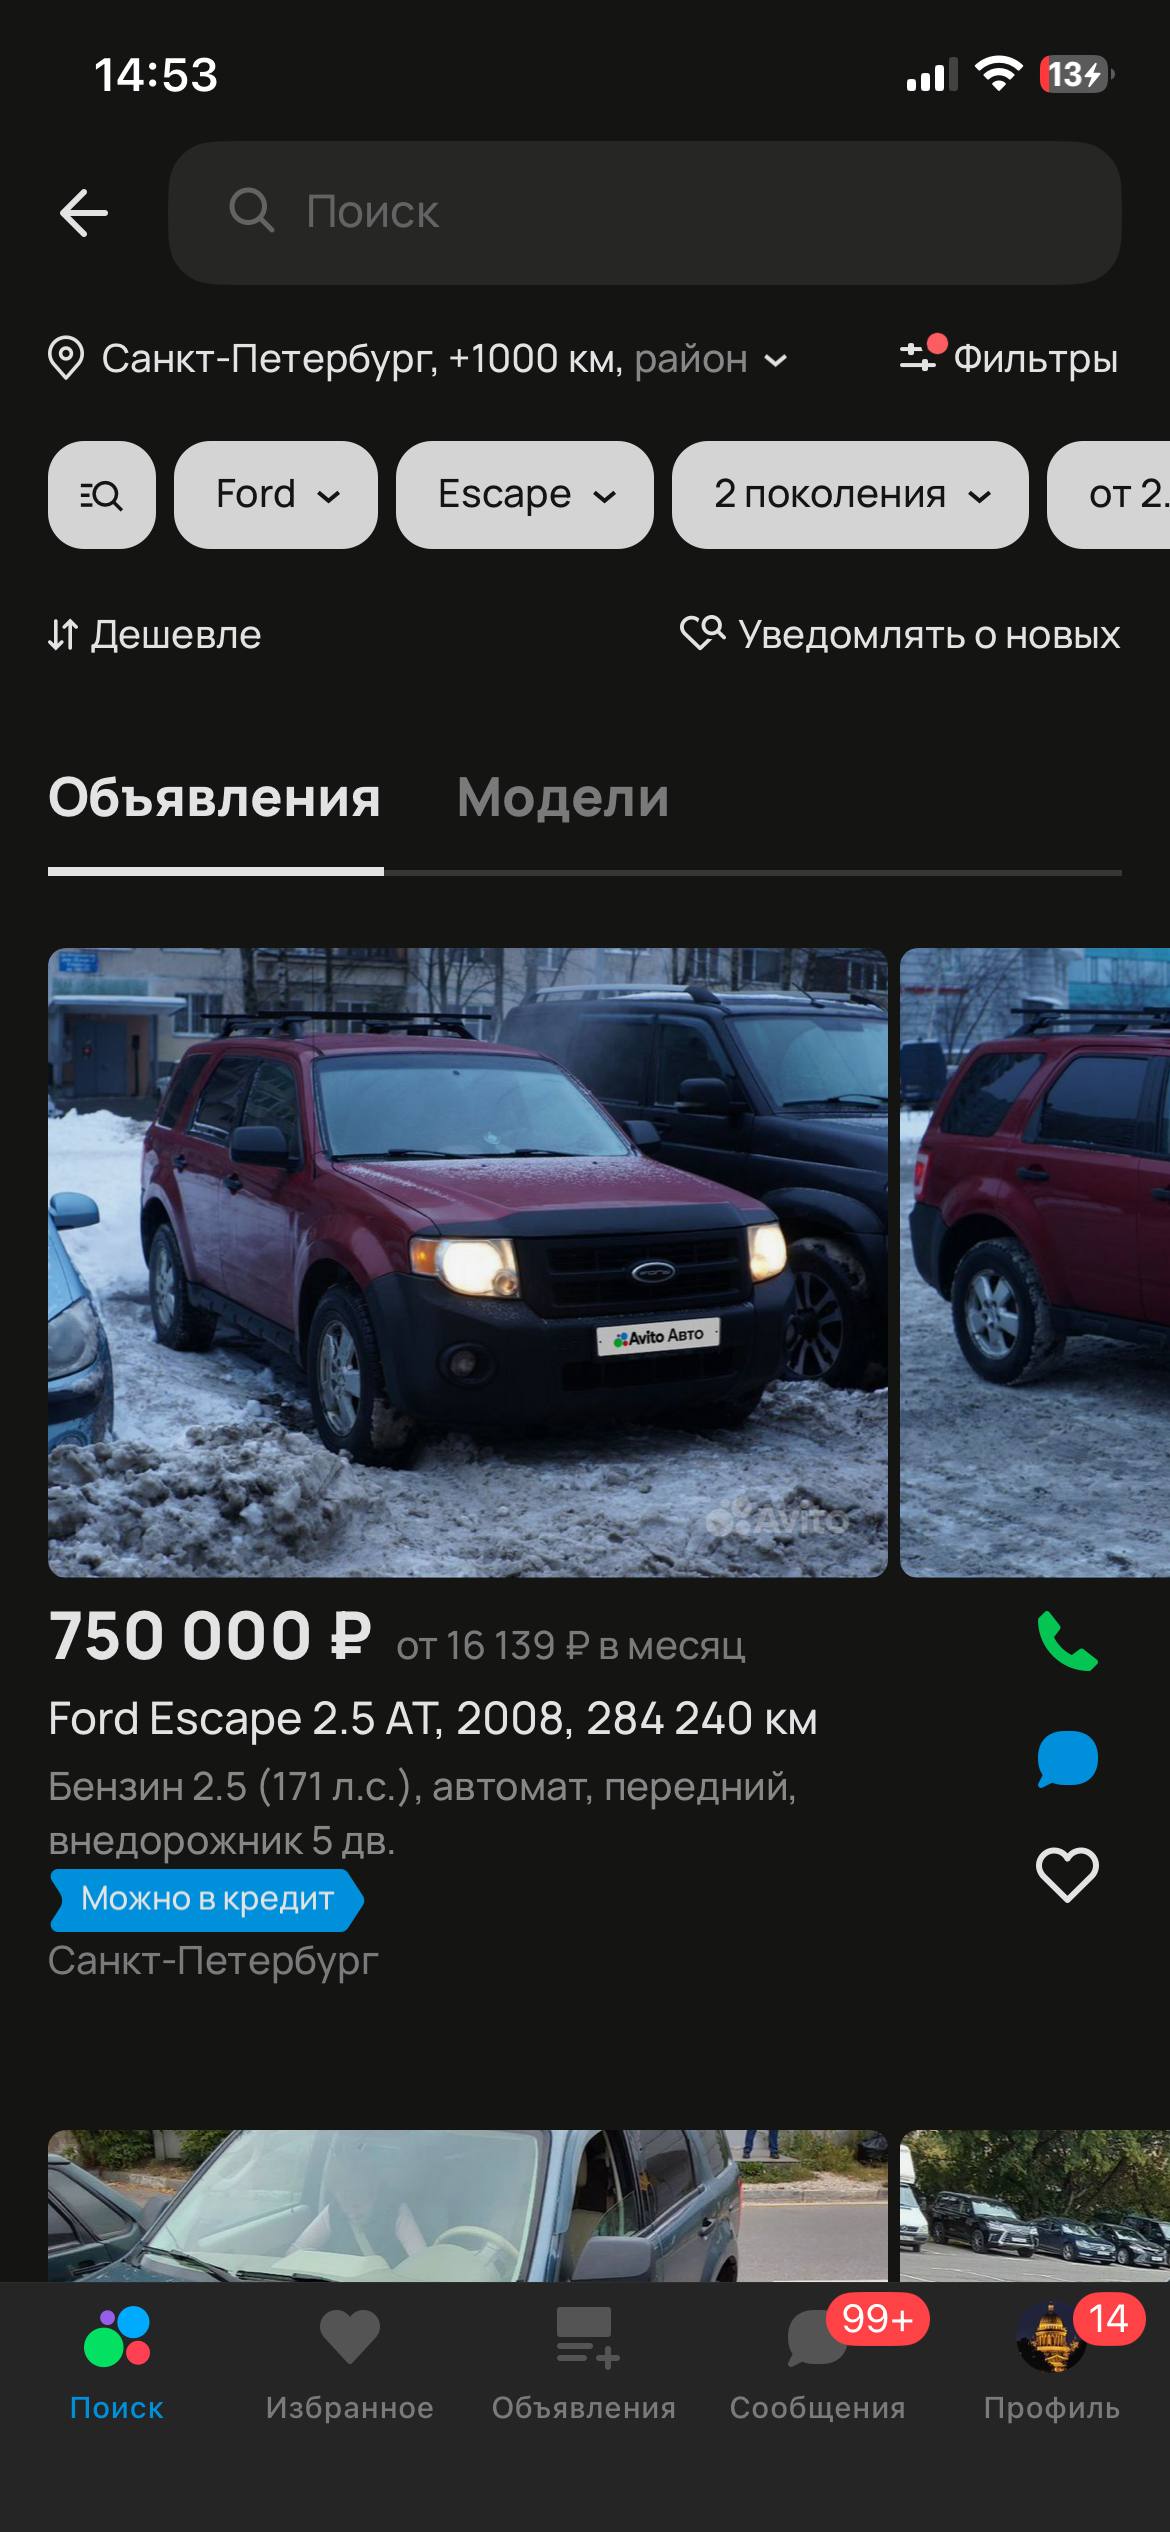The width and height of the screenshot is (1170, 2532).
Task: Open the search-list filter chip icon
Action: pos(102,495)
